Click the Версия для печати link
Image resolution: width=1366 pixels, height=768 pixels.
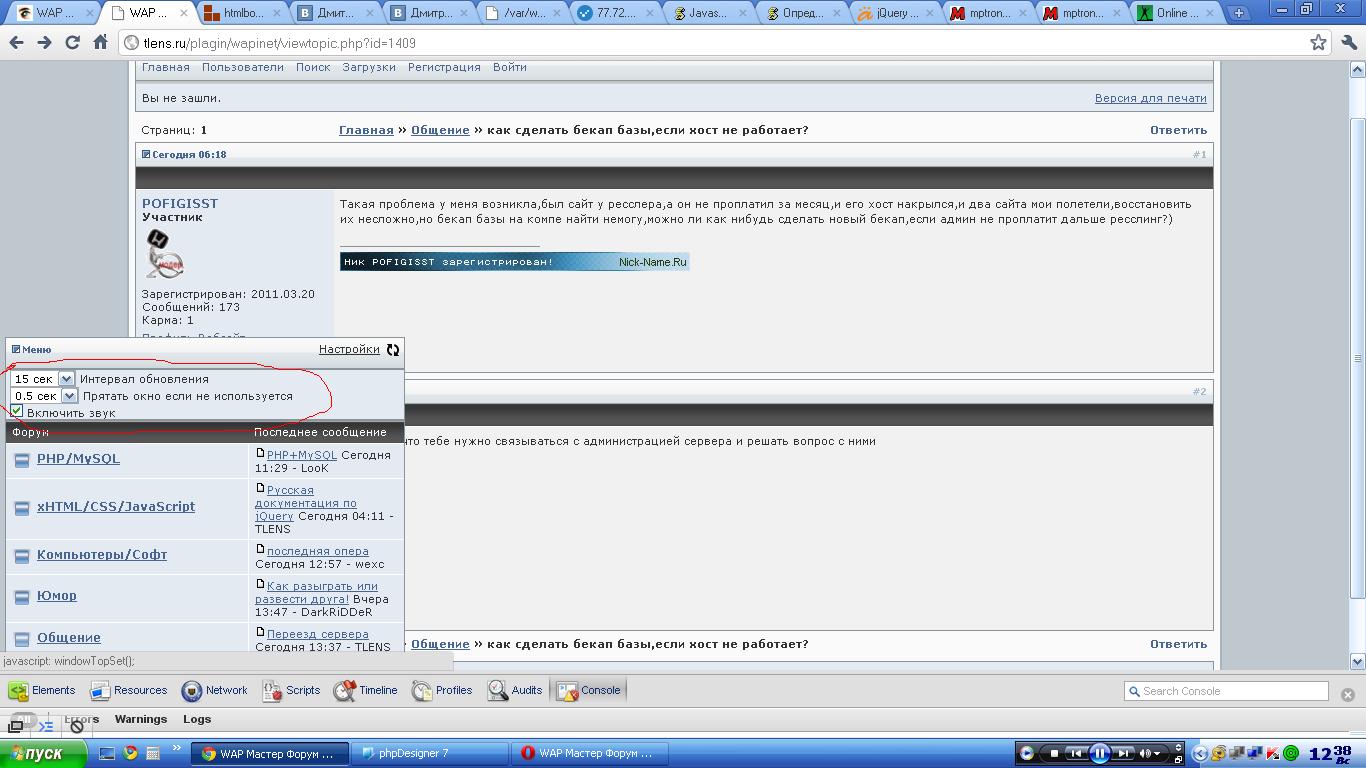tap(1150, 98)
